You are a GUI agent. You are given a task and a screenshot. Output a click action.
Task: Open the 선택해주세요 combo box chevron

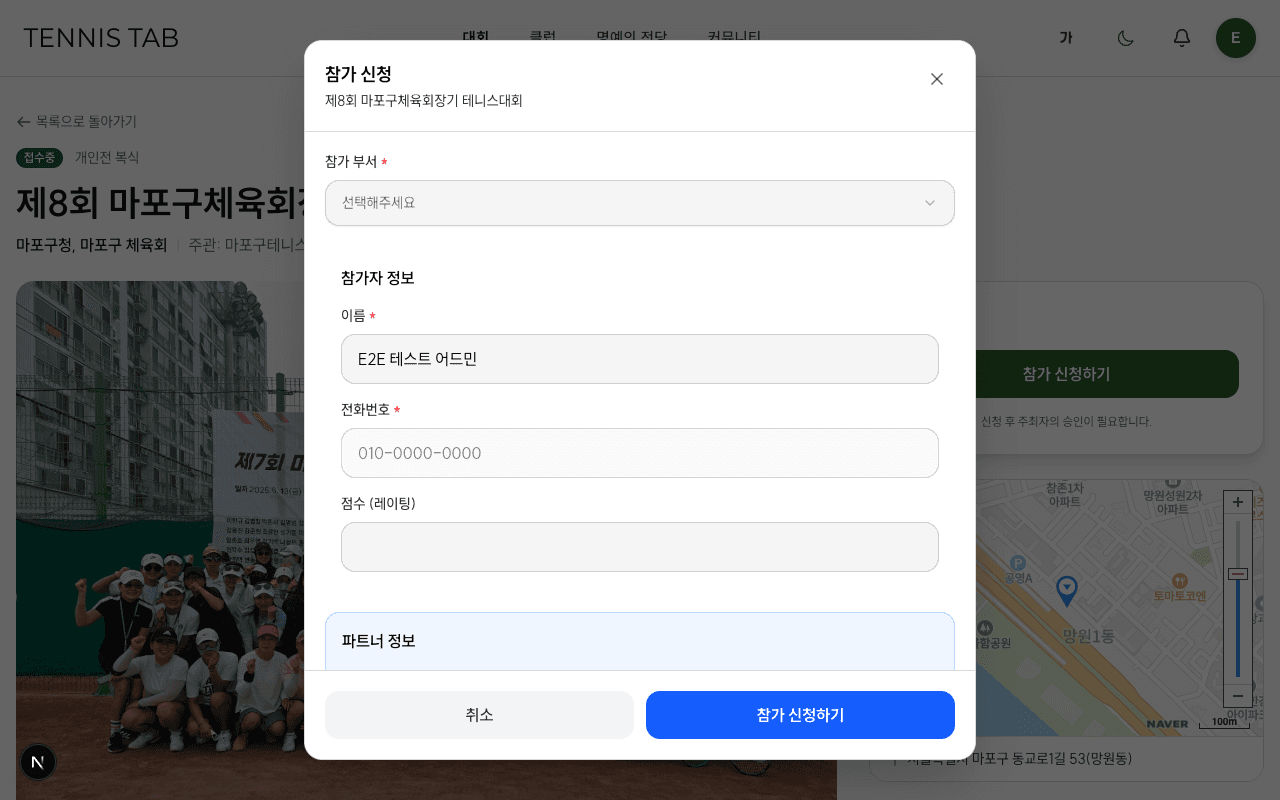pyautogui.click(x=930, y=203)
